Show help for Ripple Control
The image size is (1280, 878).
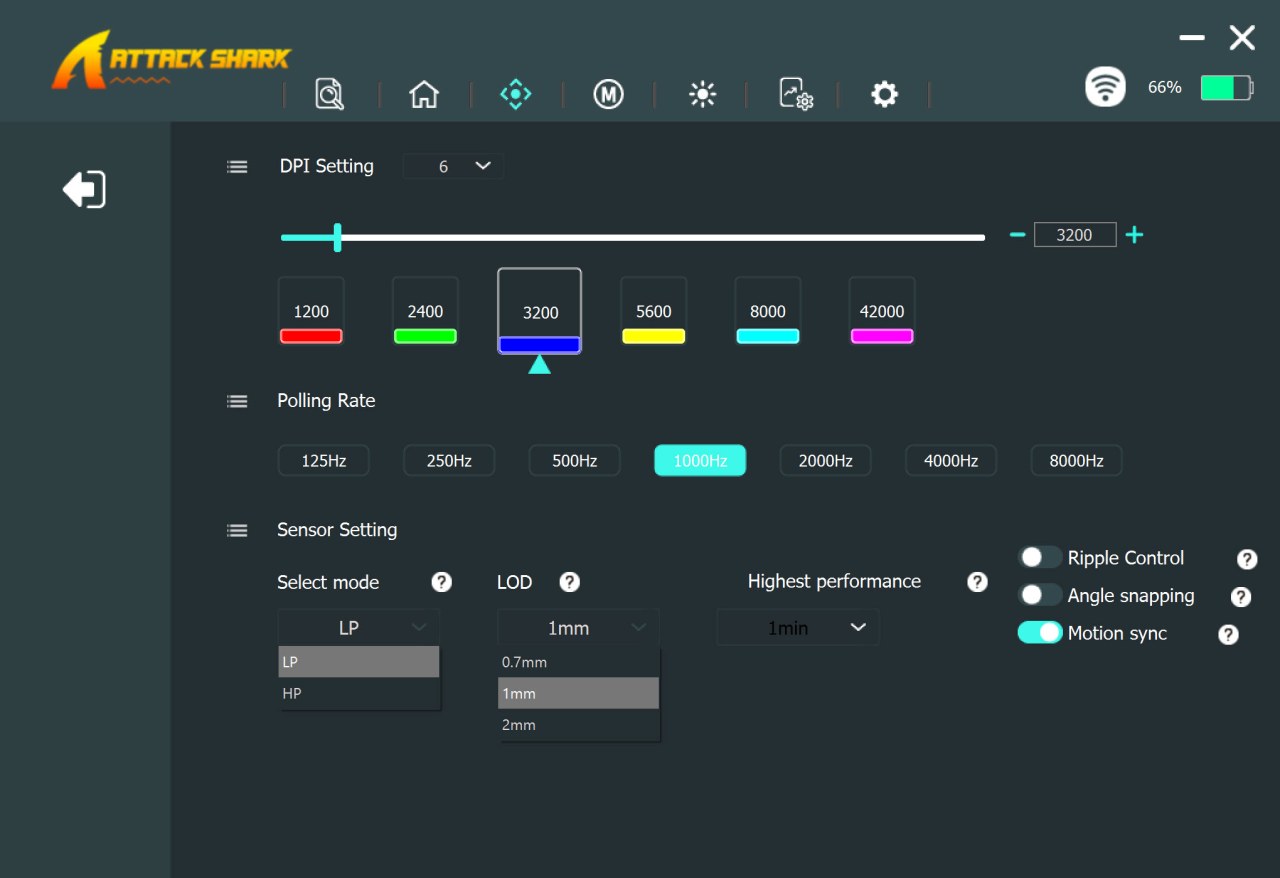coord(1247,559)
